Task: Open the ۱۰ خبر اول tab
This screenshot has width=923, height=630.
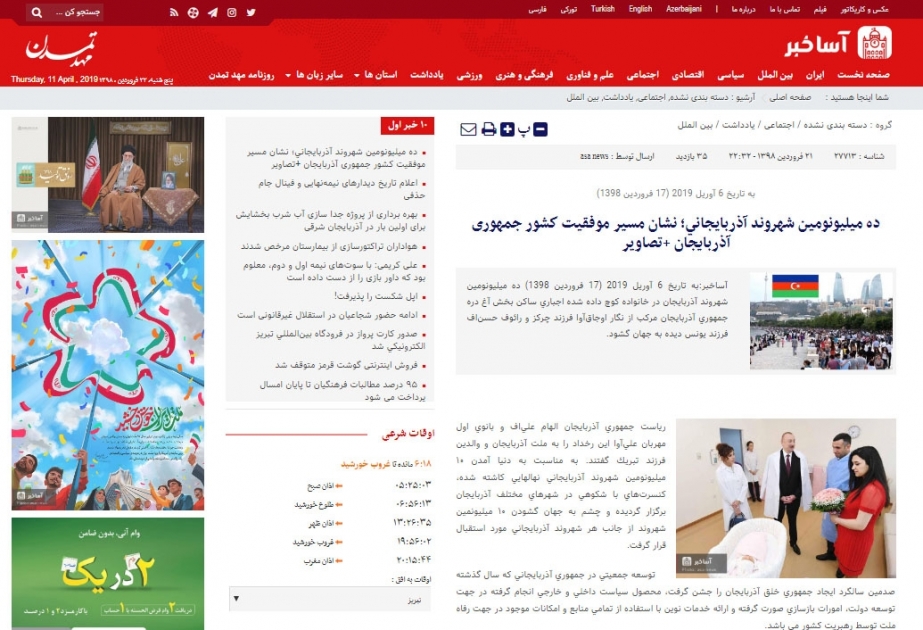Action: (x=407, y=125)
